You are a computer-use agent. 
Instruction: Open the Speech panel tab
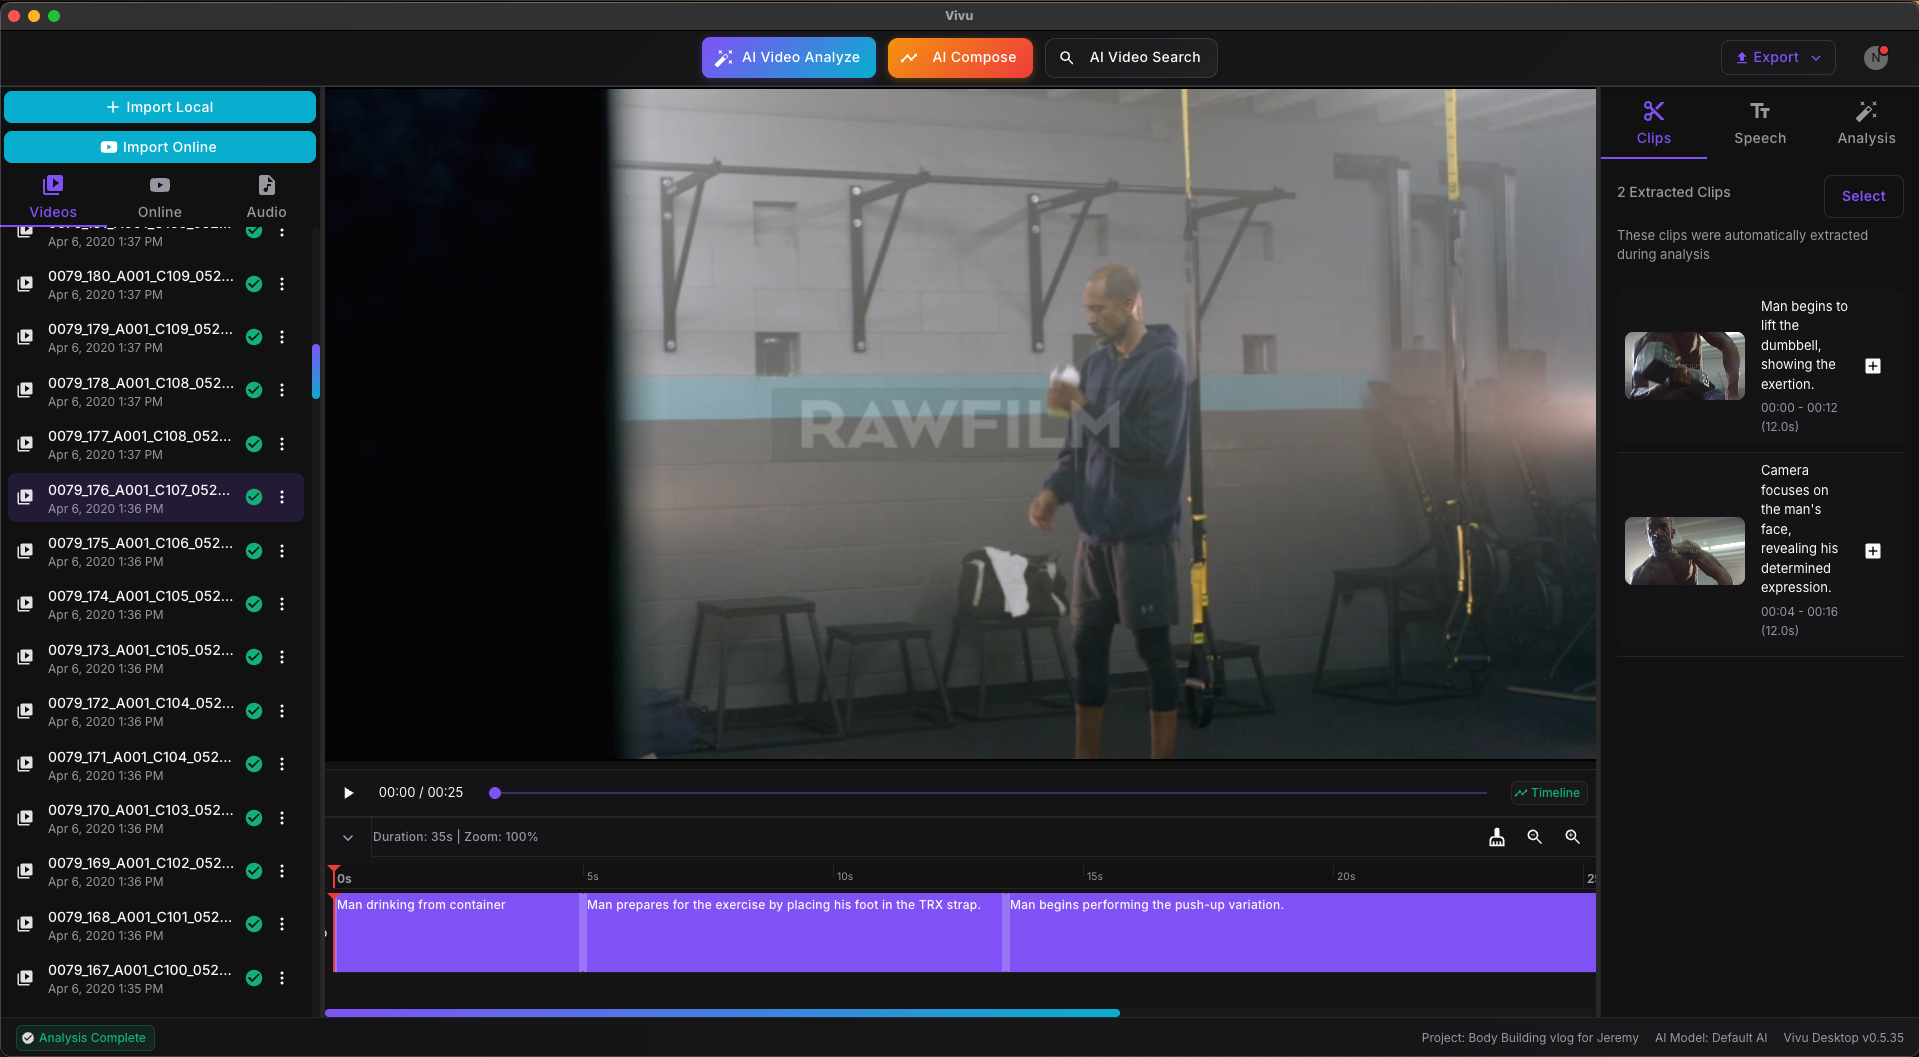1760,123
